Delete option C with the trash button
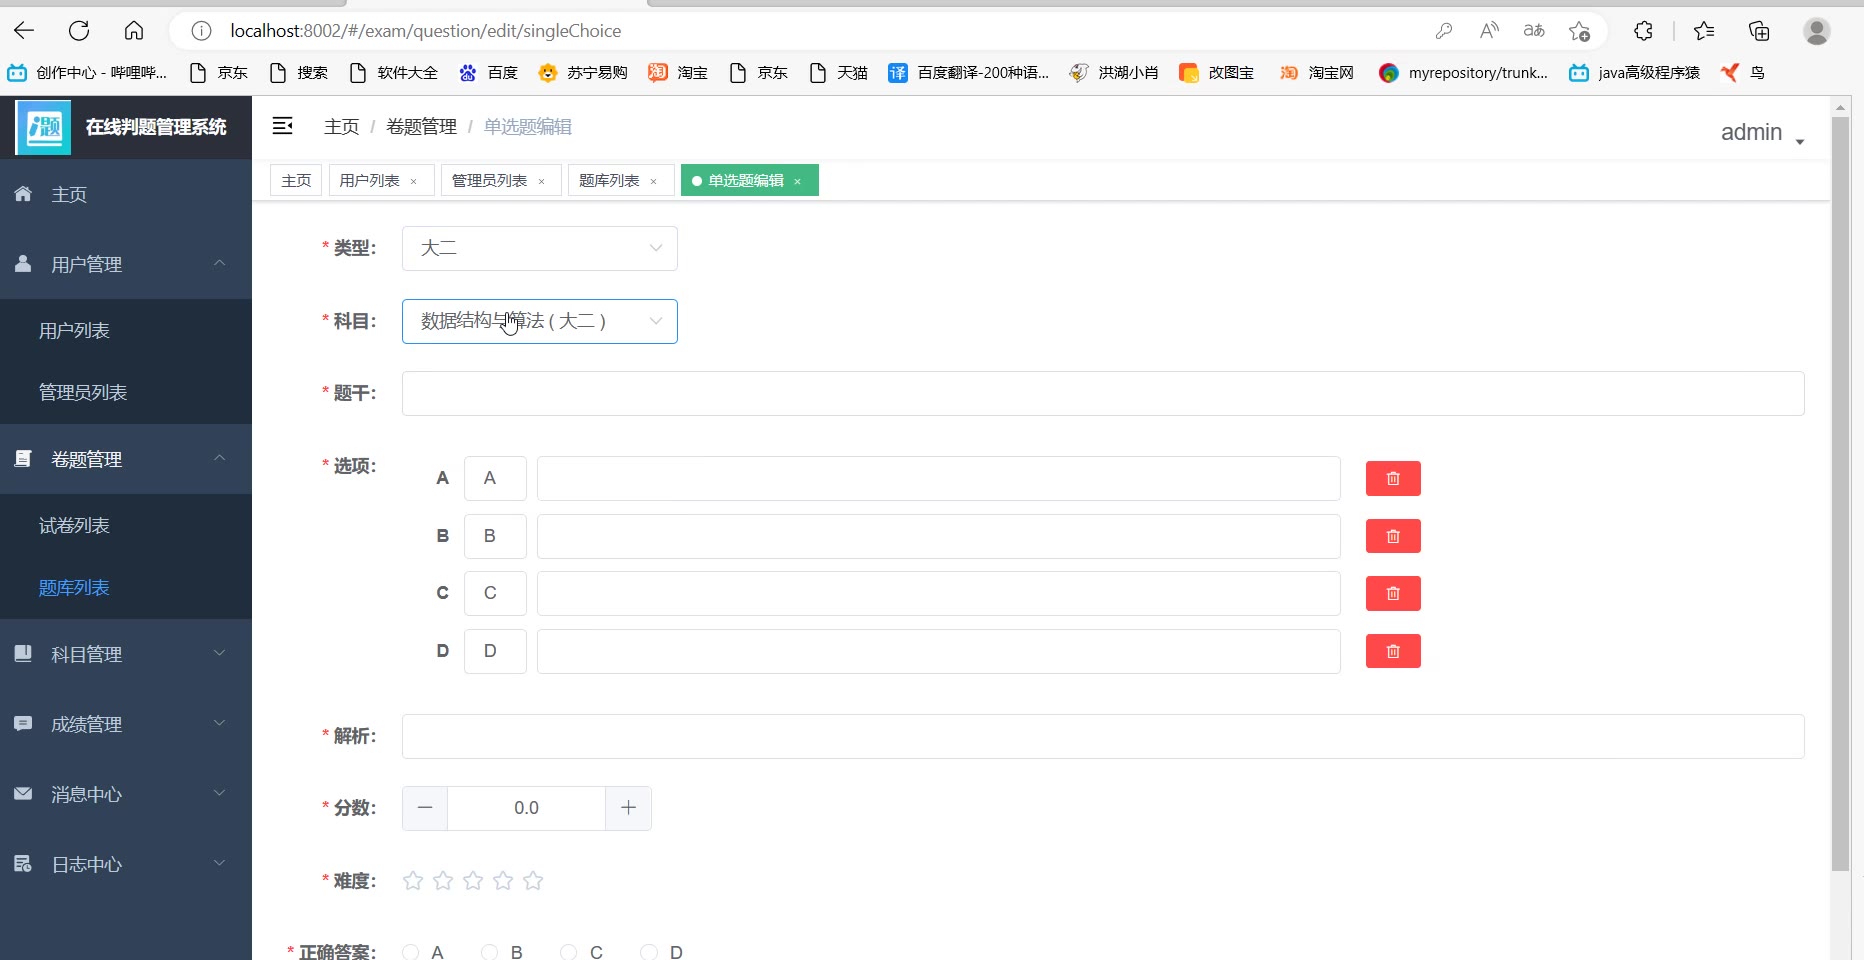 (1393, 594)
